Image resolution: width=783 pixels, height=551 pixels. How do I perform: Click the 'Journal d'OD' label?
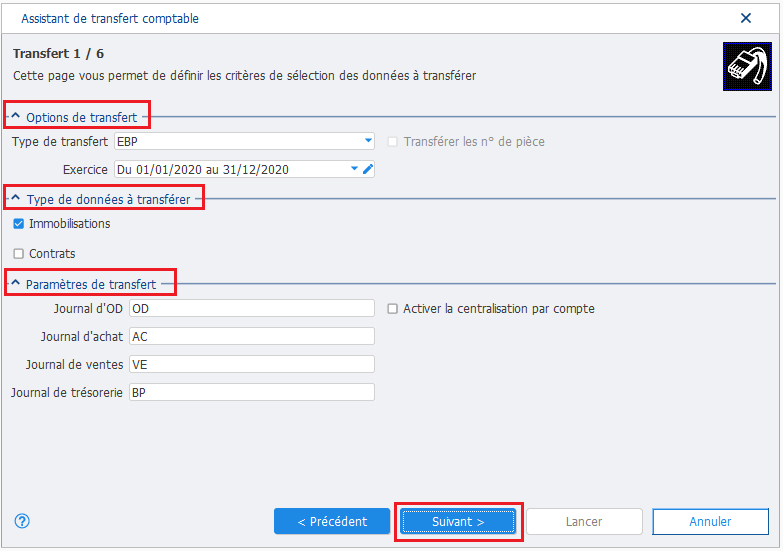click(x=88, y=309)
